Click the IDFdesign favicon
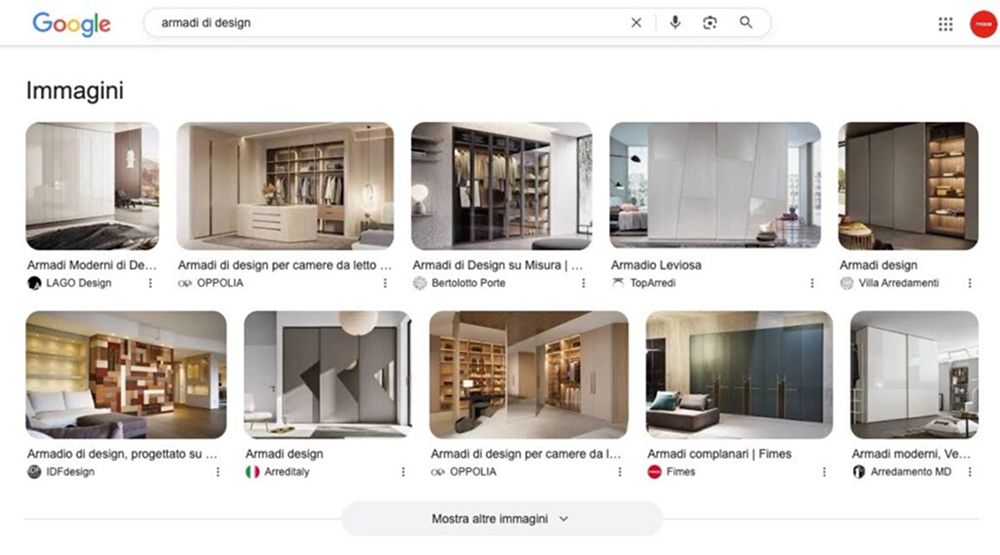The width and height of the screenshot is (1000, 555). [34, 472]
